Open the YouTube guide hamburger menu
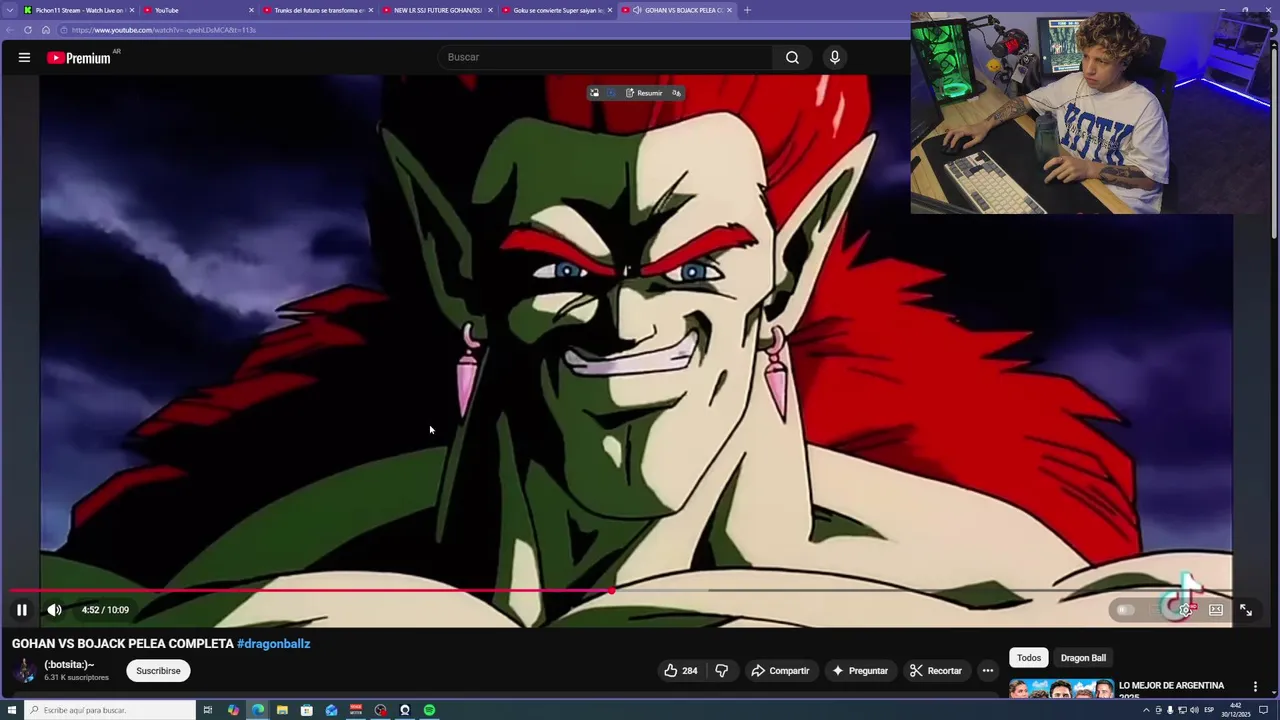 click(24, 57)
